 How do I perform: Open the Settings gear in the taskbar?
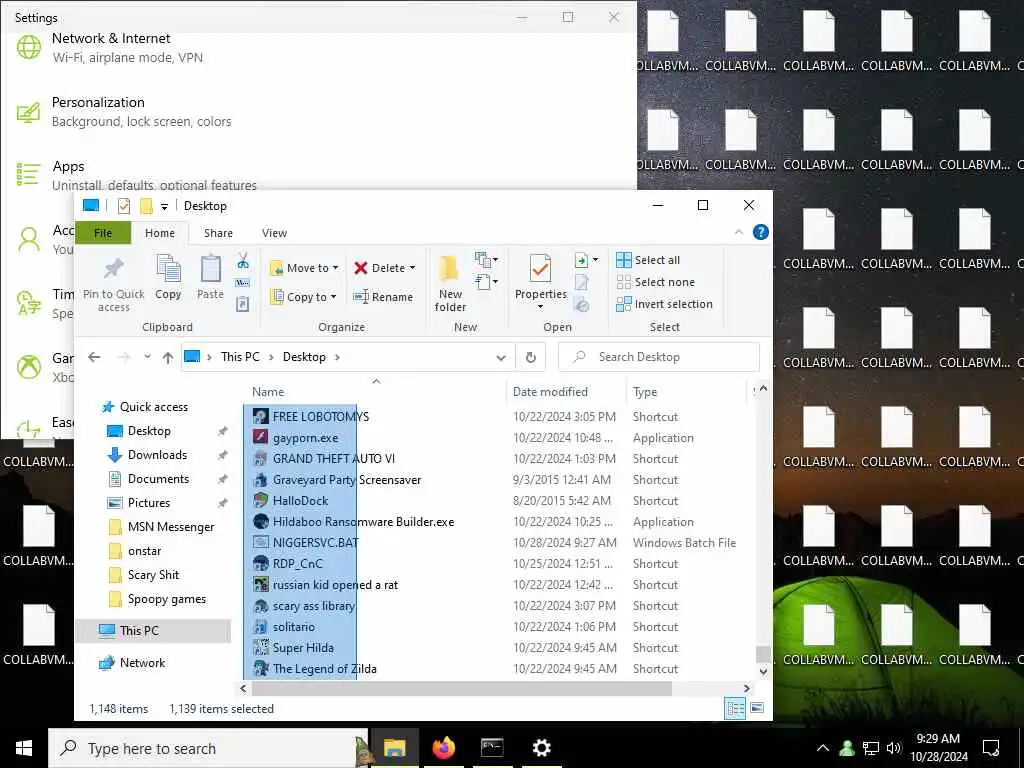(541, 748)
